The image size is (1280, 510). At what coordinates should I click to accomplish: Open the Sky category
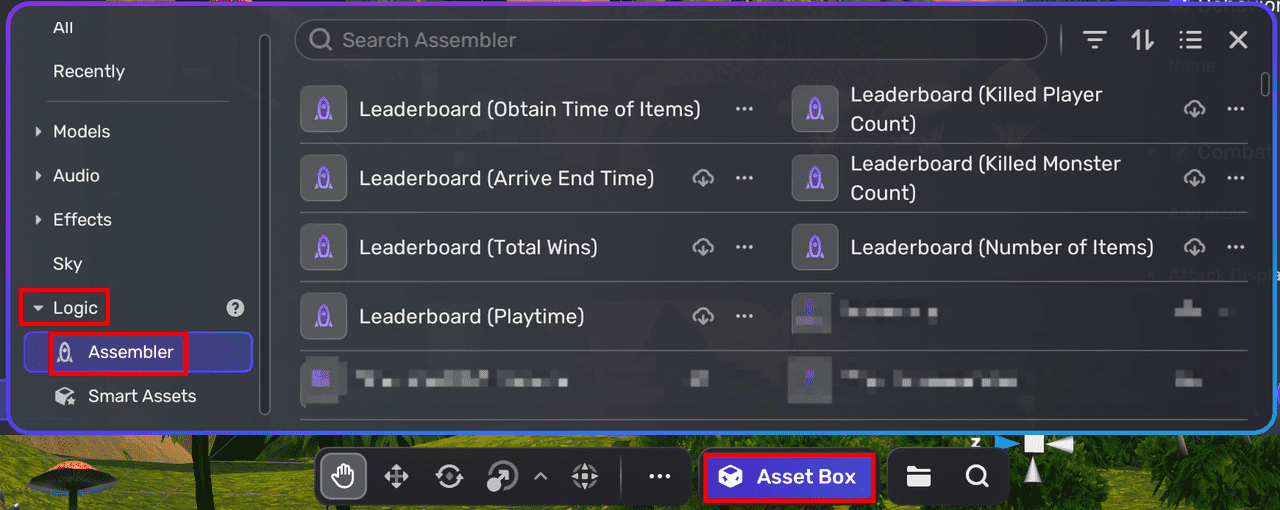(x=67, y=264)
